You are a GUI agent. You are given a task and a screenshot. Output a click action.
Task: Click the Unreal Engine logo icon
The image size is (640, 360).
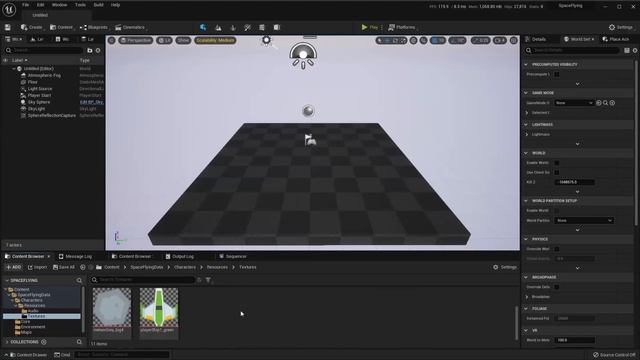point(9,9)
